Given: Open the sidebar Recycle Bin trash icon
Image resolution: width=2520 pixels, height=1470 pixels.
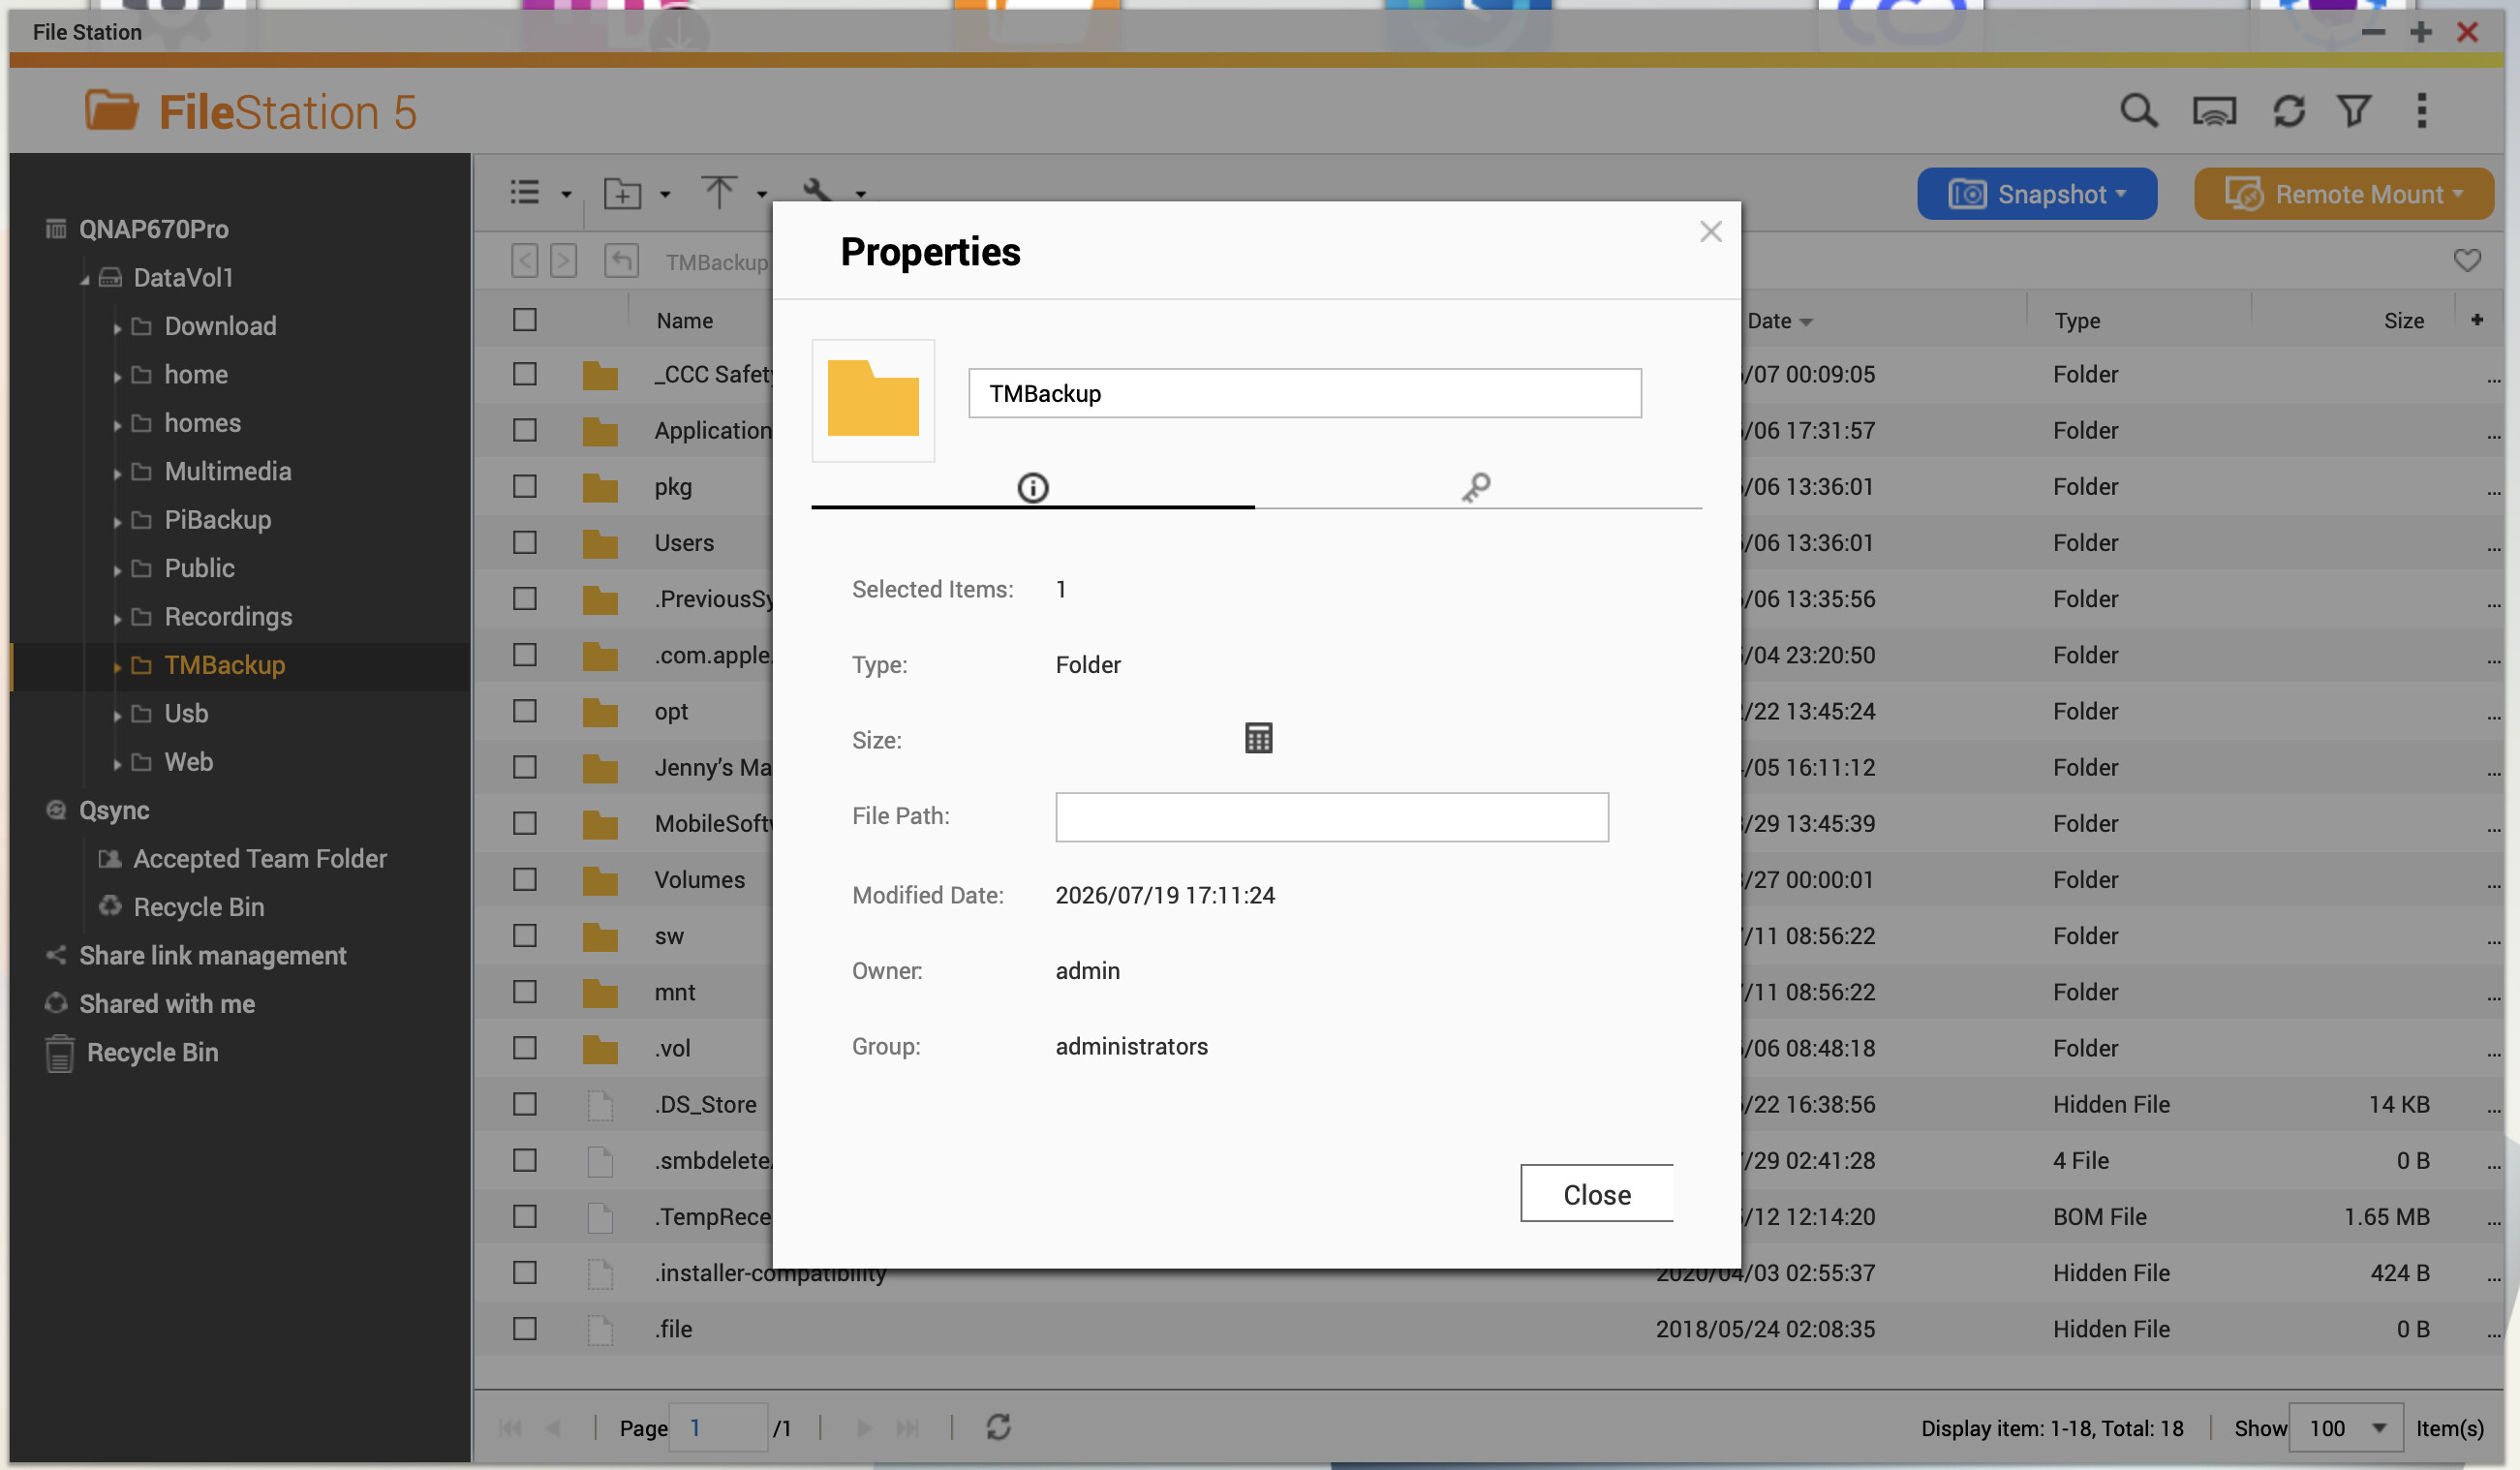Looking at the screenshot, I should click(59, 1053).
